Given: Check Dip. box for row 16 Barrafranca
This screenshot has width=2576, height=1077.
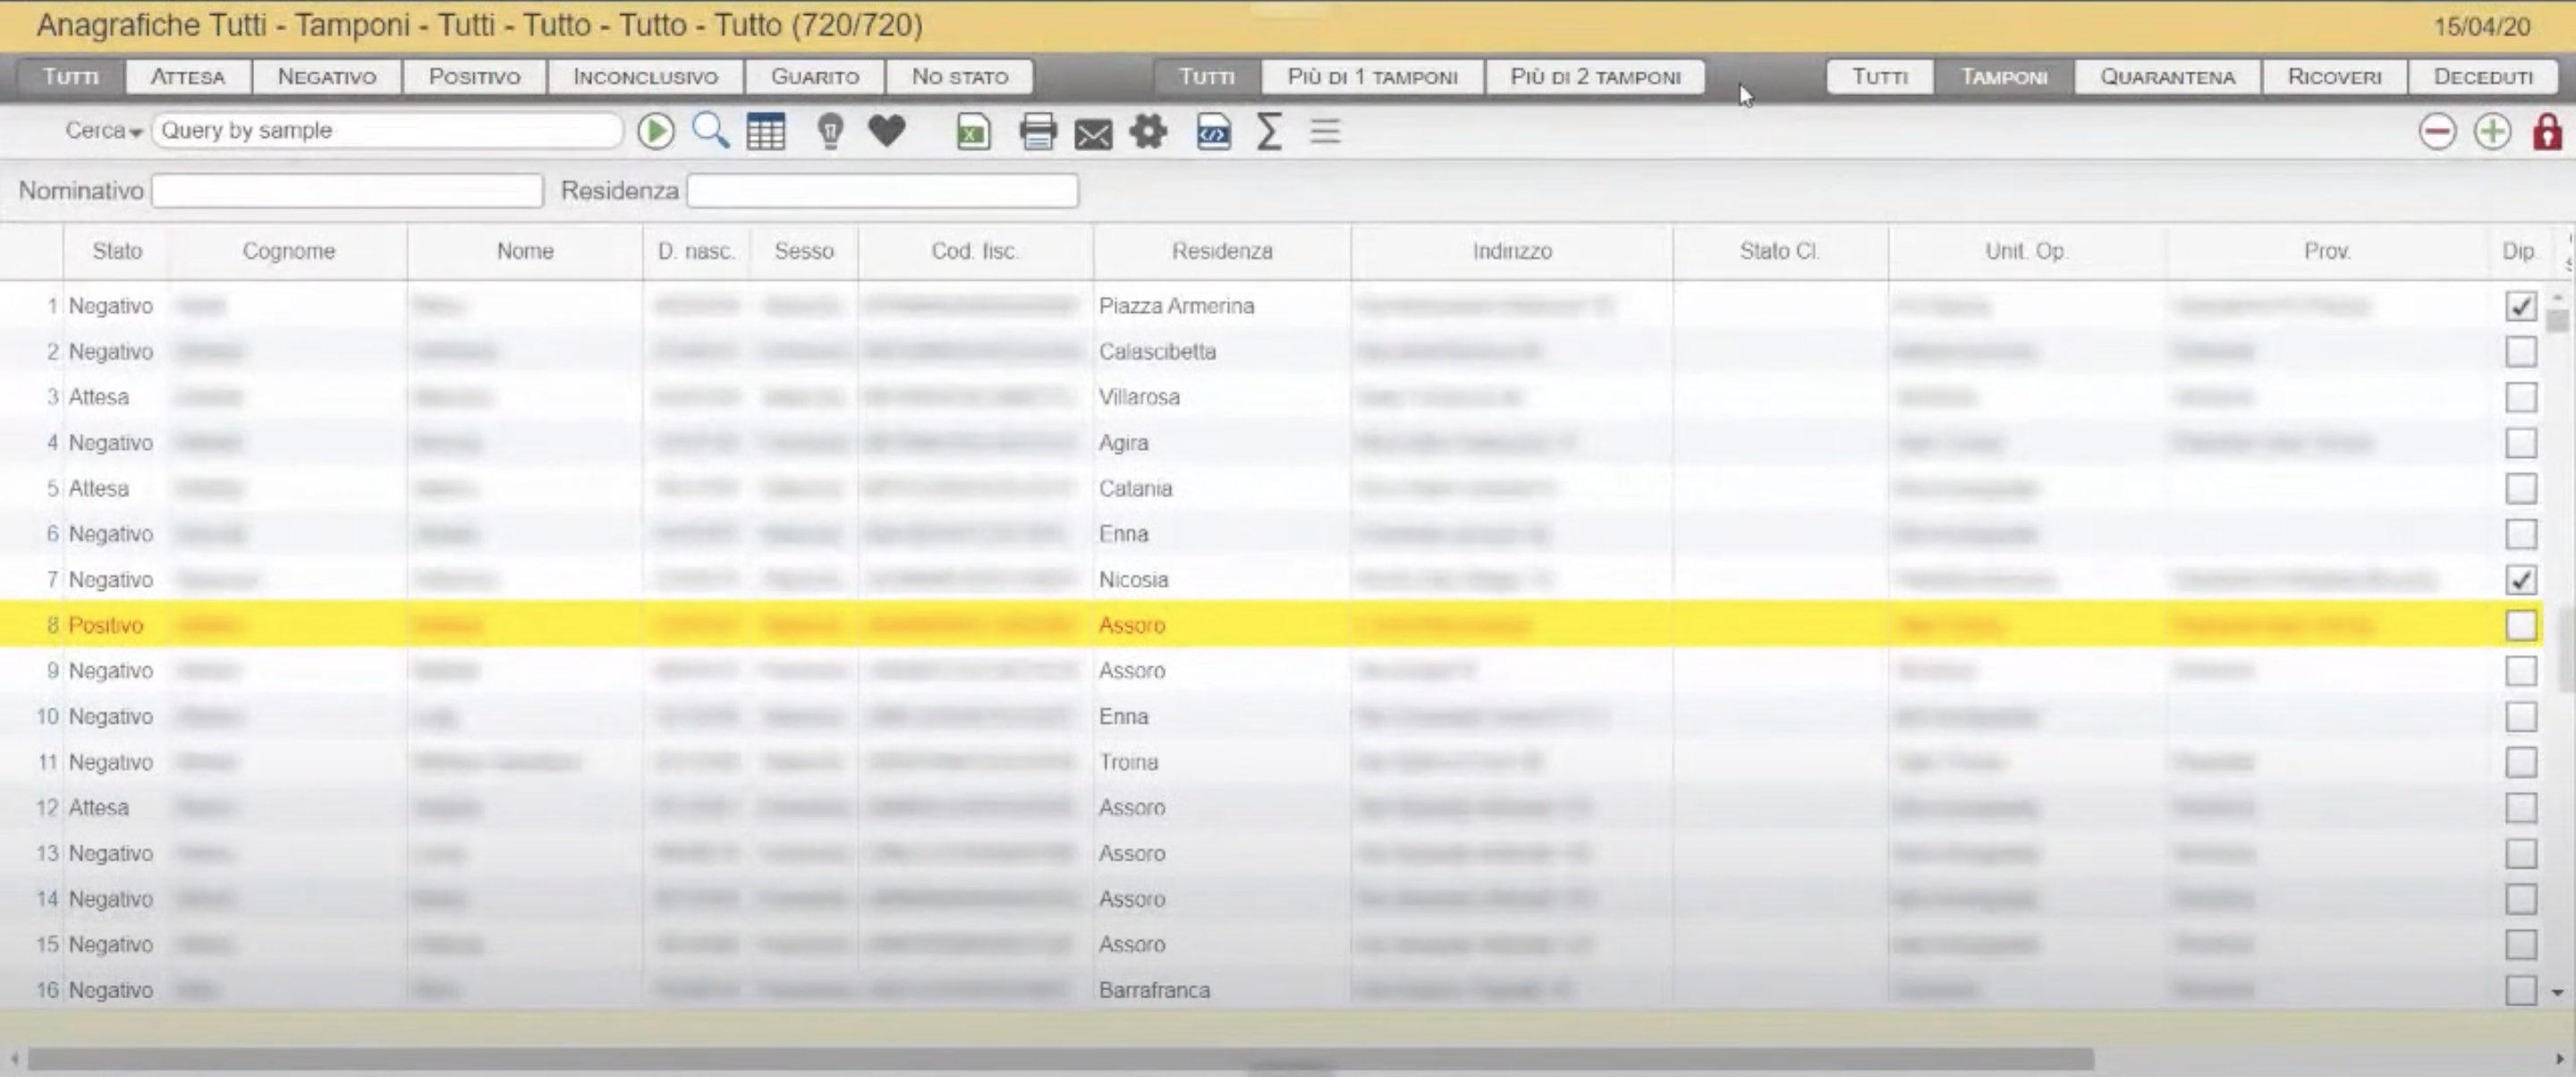Looking at the screenshot, I should [2520, 990].
